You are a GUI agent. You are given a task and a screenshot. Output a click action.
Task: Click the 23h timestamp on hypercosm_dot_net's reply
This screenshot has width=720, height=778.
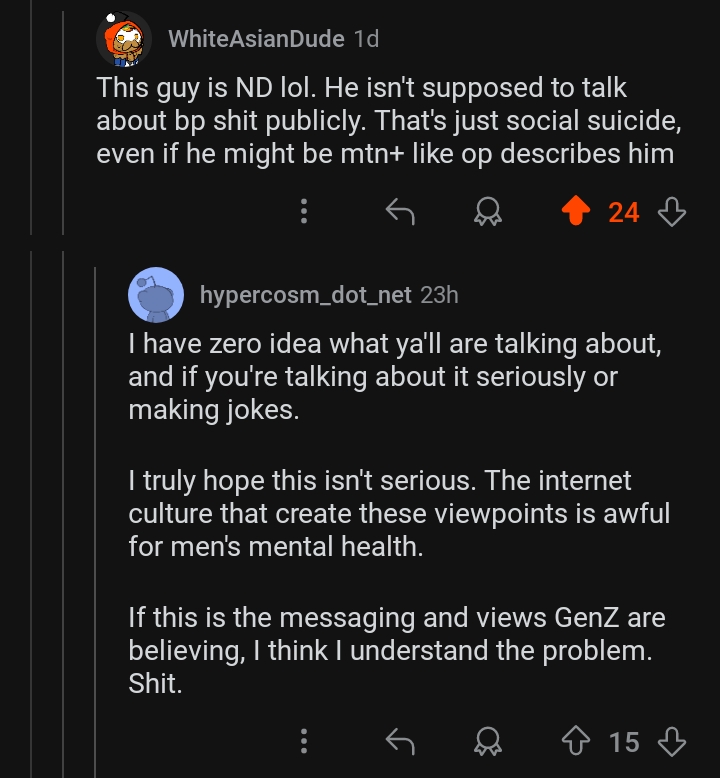(x=440, y=295)
